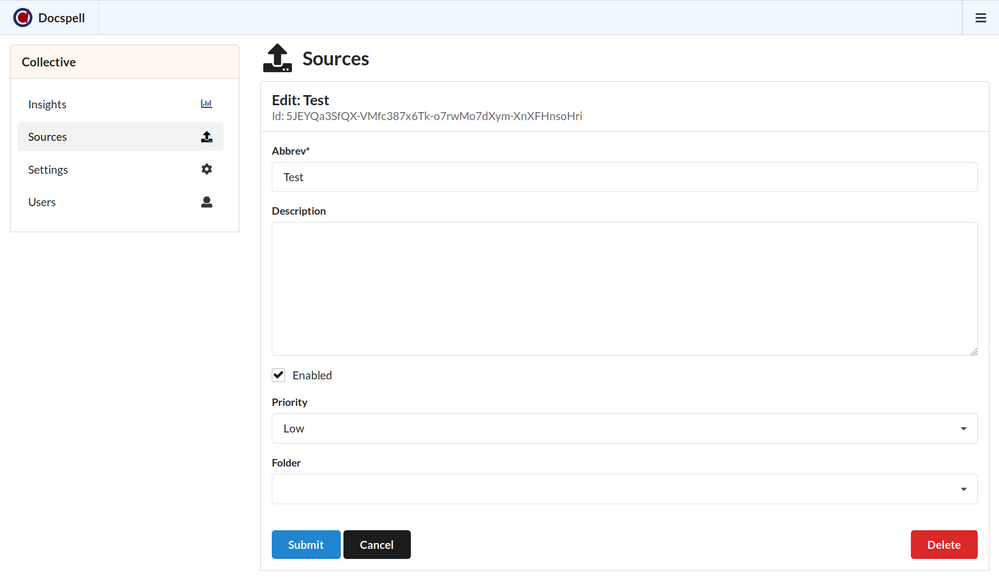Click the Settings gear icon
The width and height of the screenshot is (999, 577).
click(206, 170)
